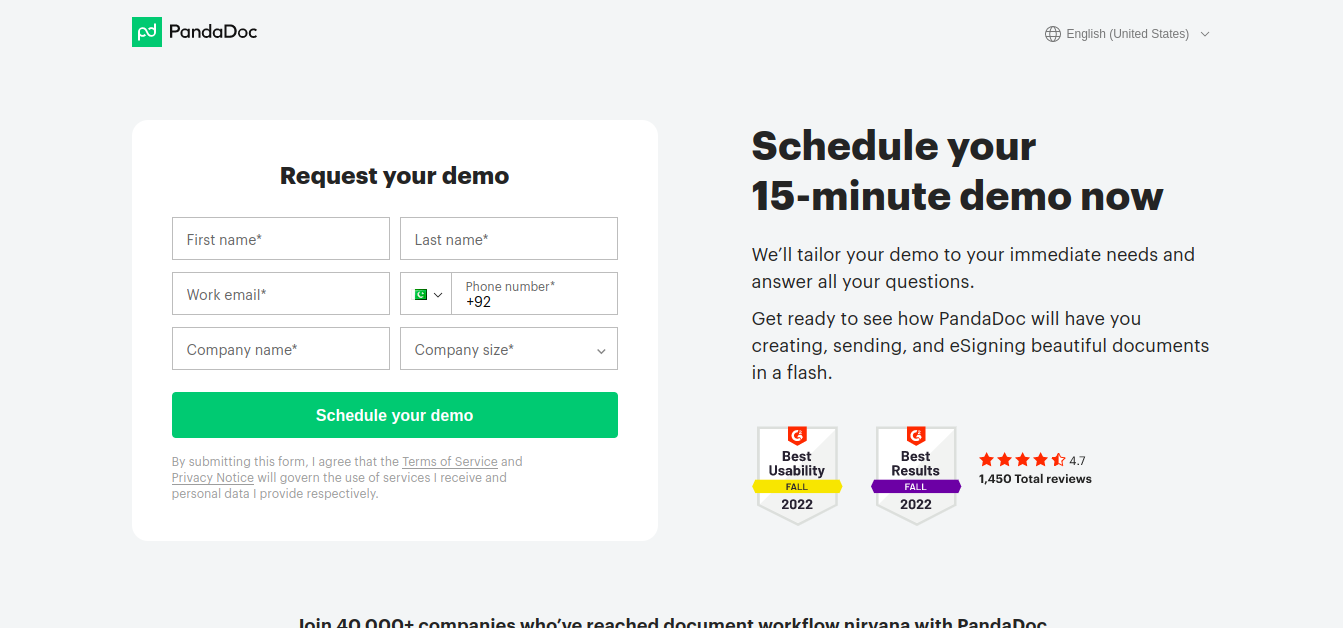1343x628 pixels.
Task: Open the English (United States) language selector
Action: pyautogui.click(x=1127, y=34)
